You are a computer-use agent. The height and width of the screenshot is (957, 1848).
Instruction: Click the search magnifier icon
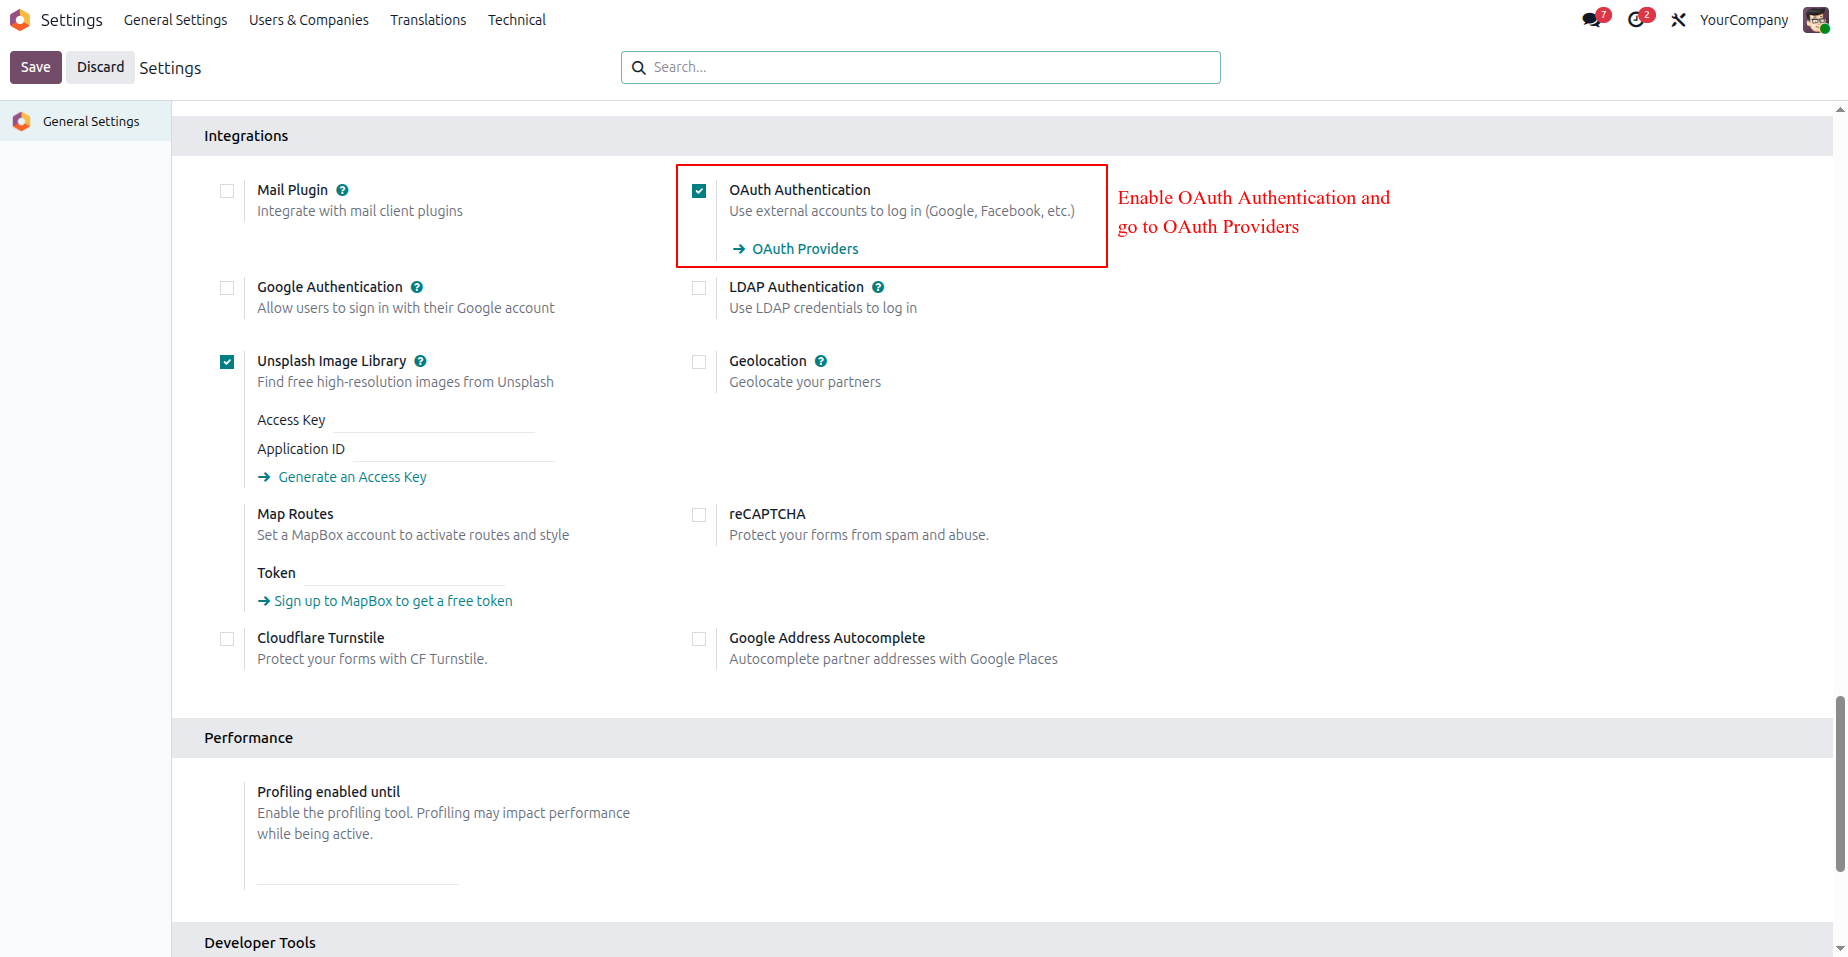click(x=639, y=68)
